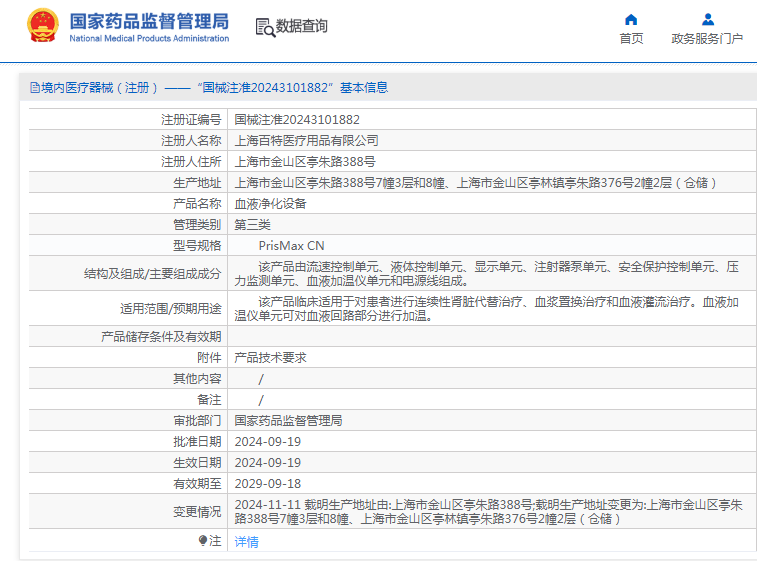
Task: Click the 血液净化设备 product name cell
Action: pos(270,203)
